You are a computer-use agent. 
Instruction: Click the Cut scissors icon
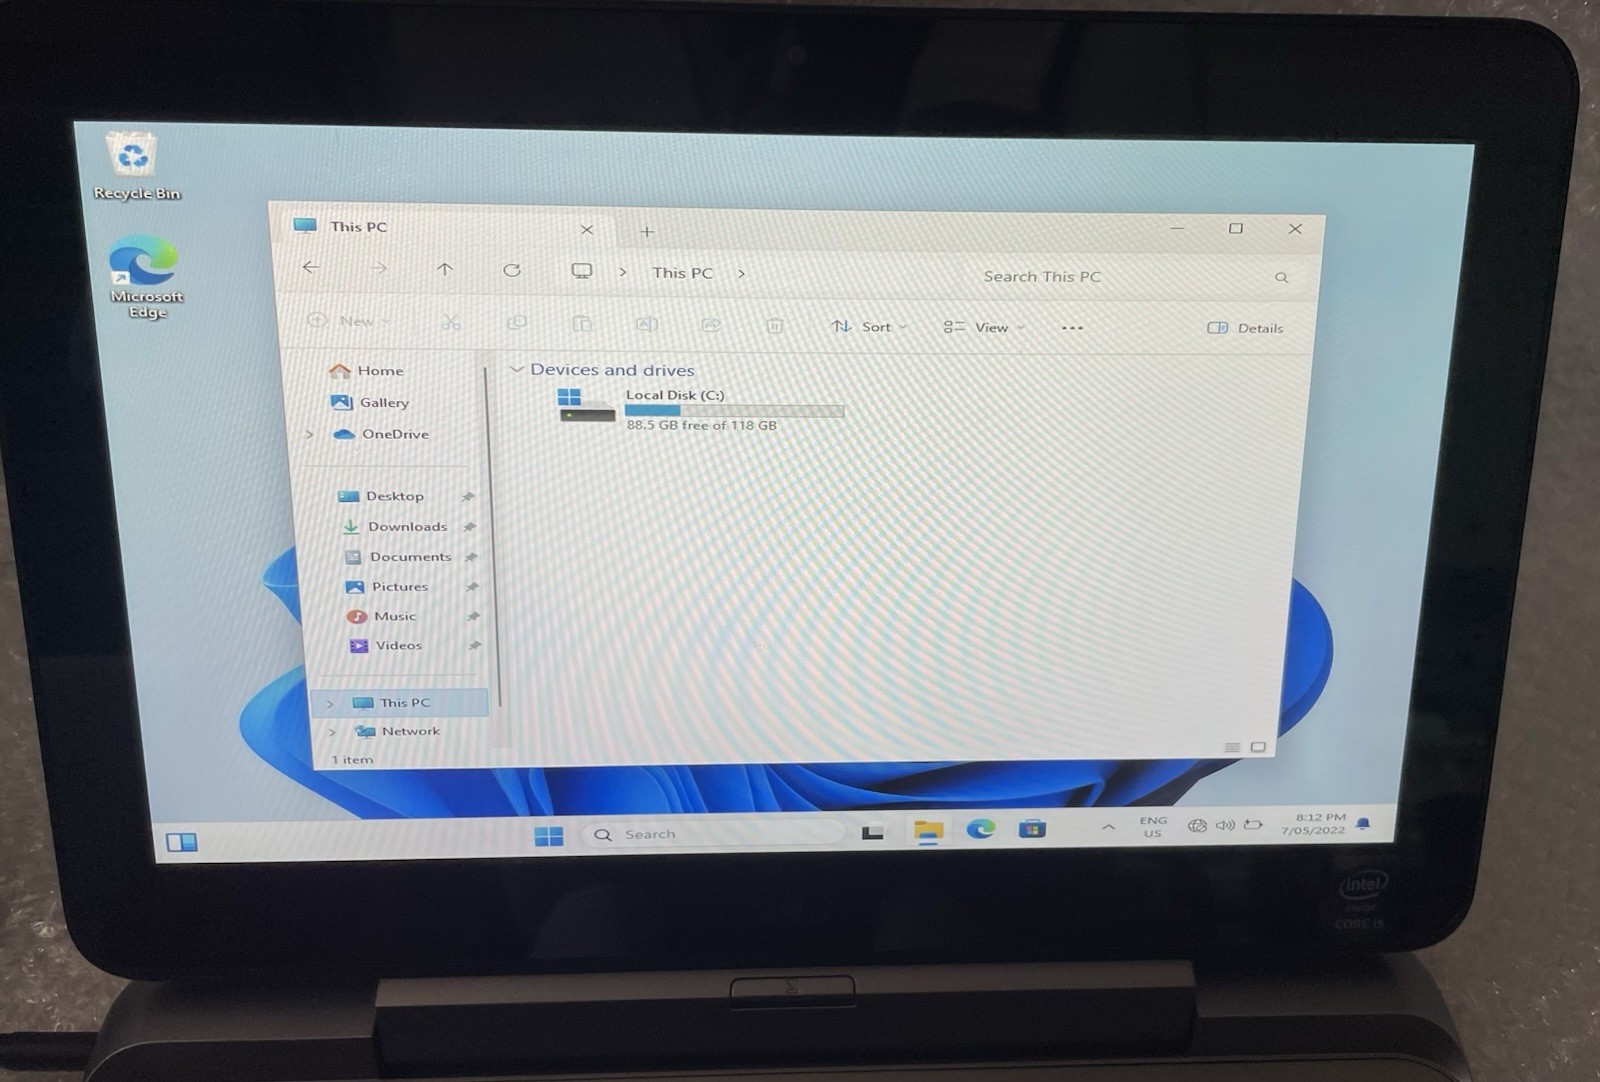point(451,322)
